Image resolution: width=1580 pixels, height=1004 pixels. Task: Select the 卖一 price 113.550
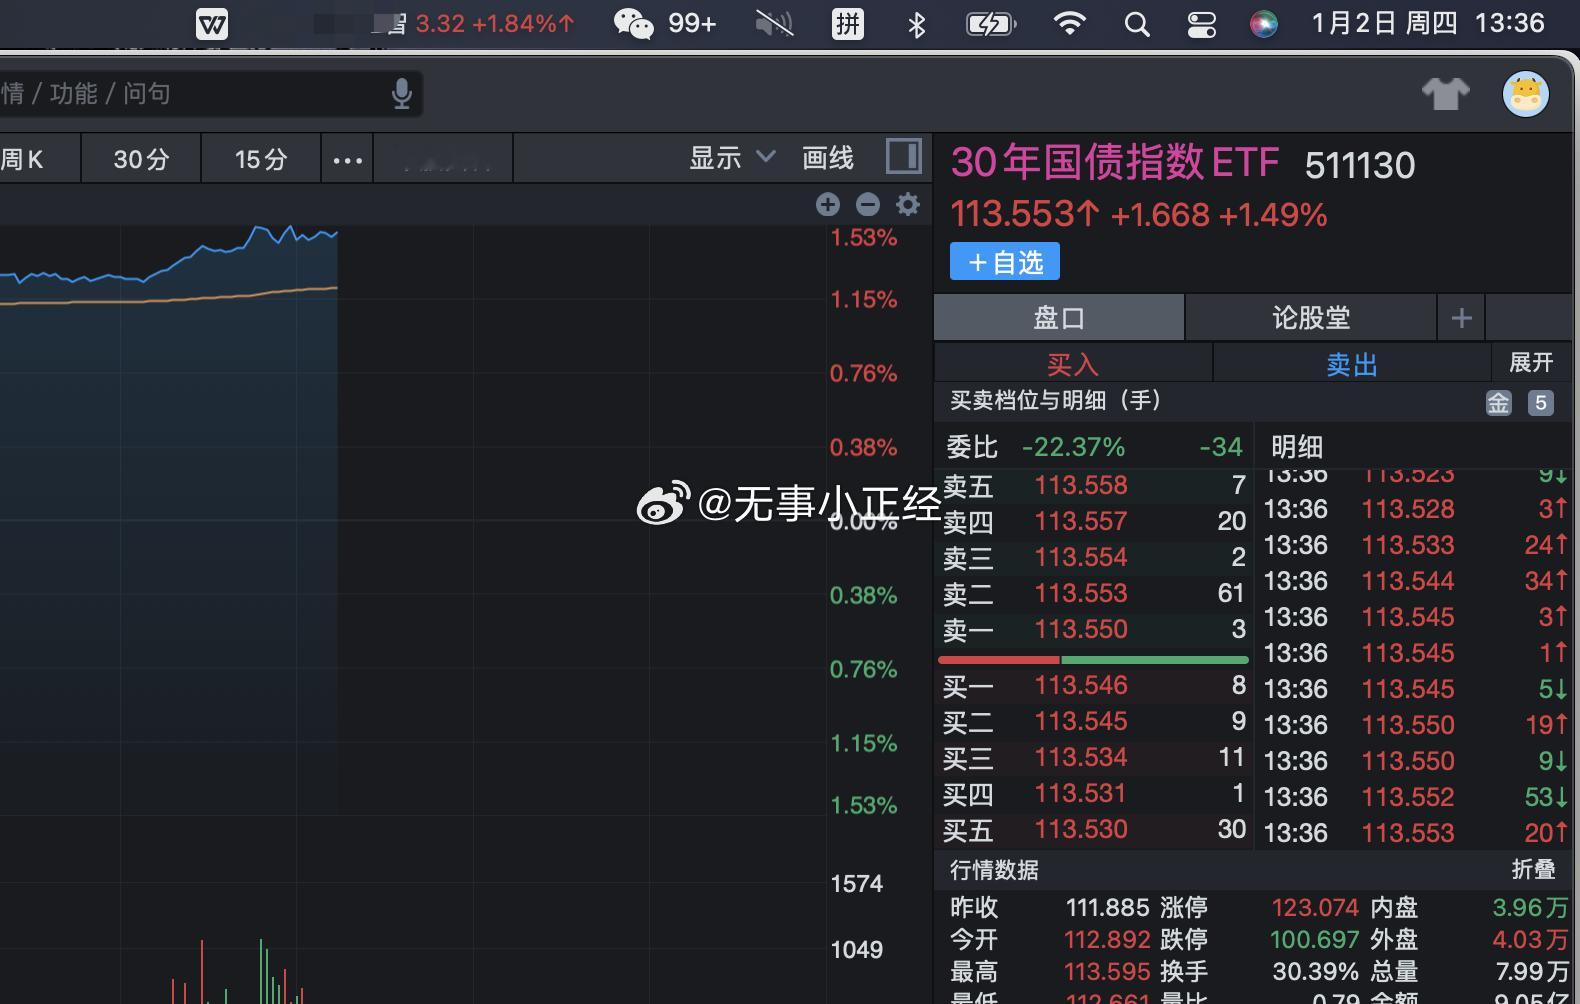coord(1081,629)
